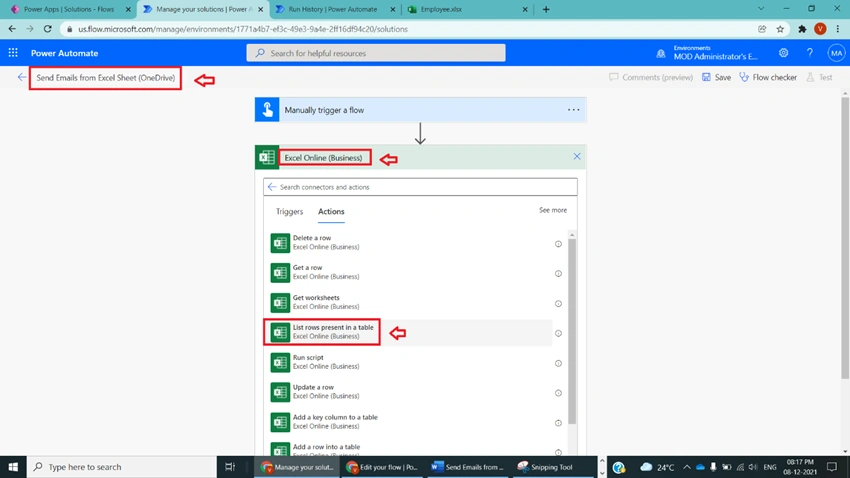
Task: Open Snipping Tool from the taskbar
Action: [552, 467]
